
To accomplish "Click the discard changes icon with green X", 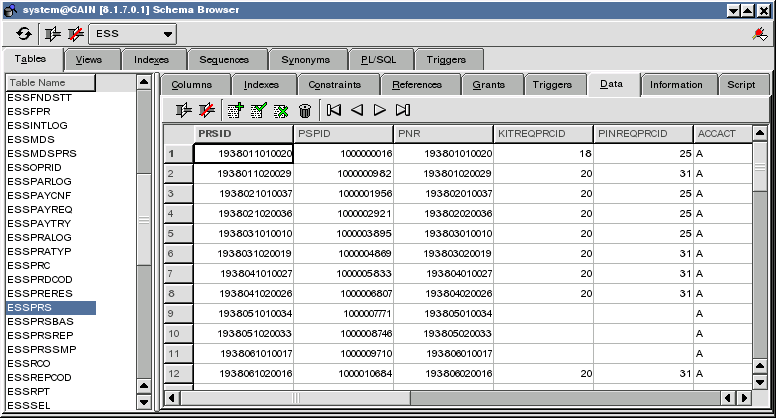I will point(280,110).
